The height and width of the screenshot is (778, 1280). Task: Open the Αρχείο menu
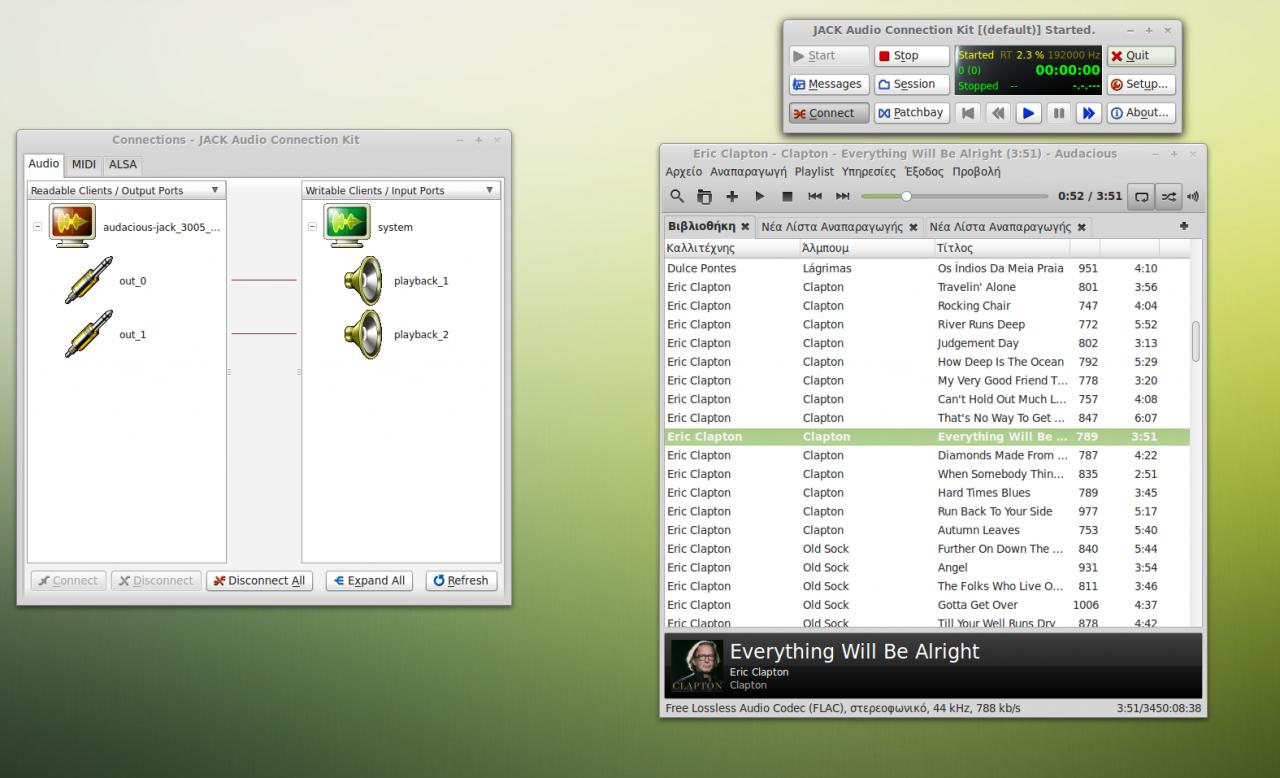[684, 172]
